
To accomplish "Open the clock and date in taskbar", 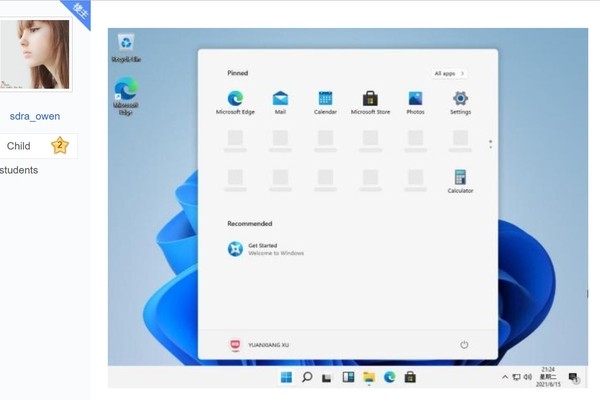I will point(548,377).
